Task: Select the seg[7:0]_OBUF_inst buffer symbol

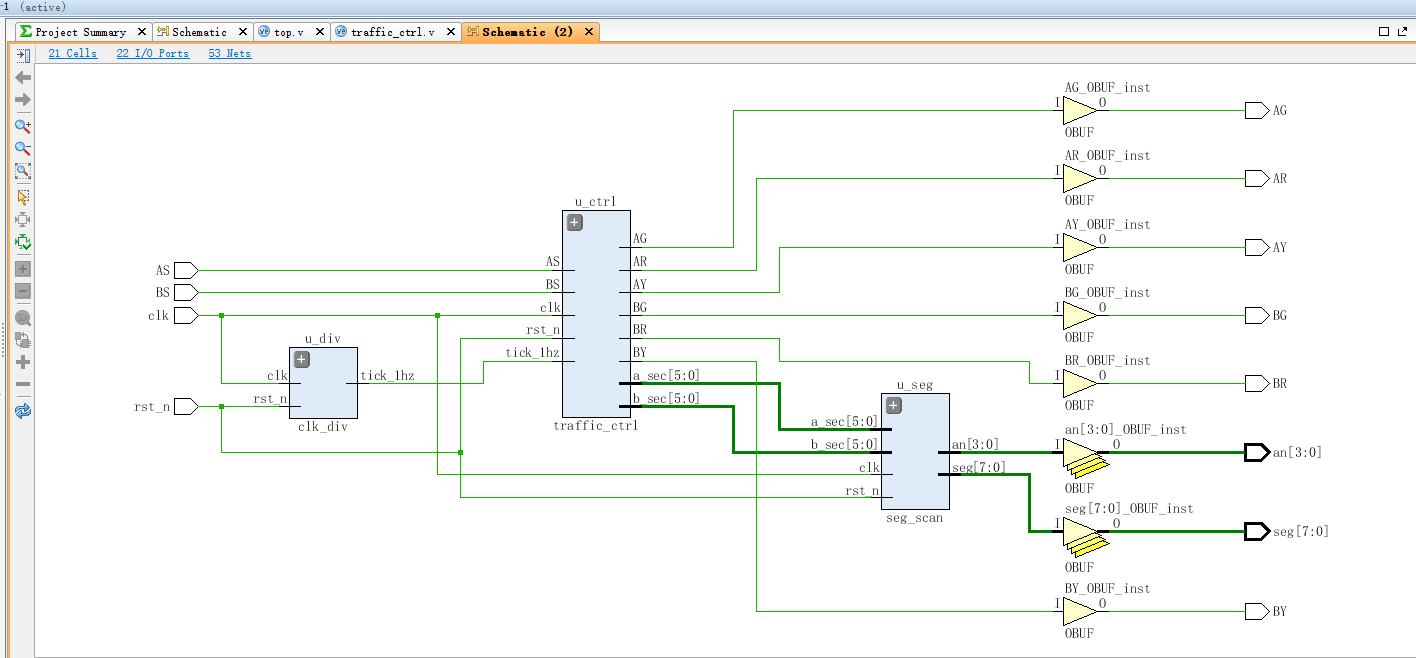Action: 1085,538
